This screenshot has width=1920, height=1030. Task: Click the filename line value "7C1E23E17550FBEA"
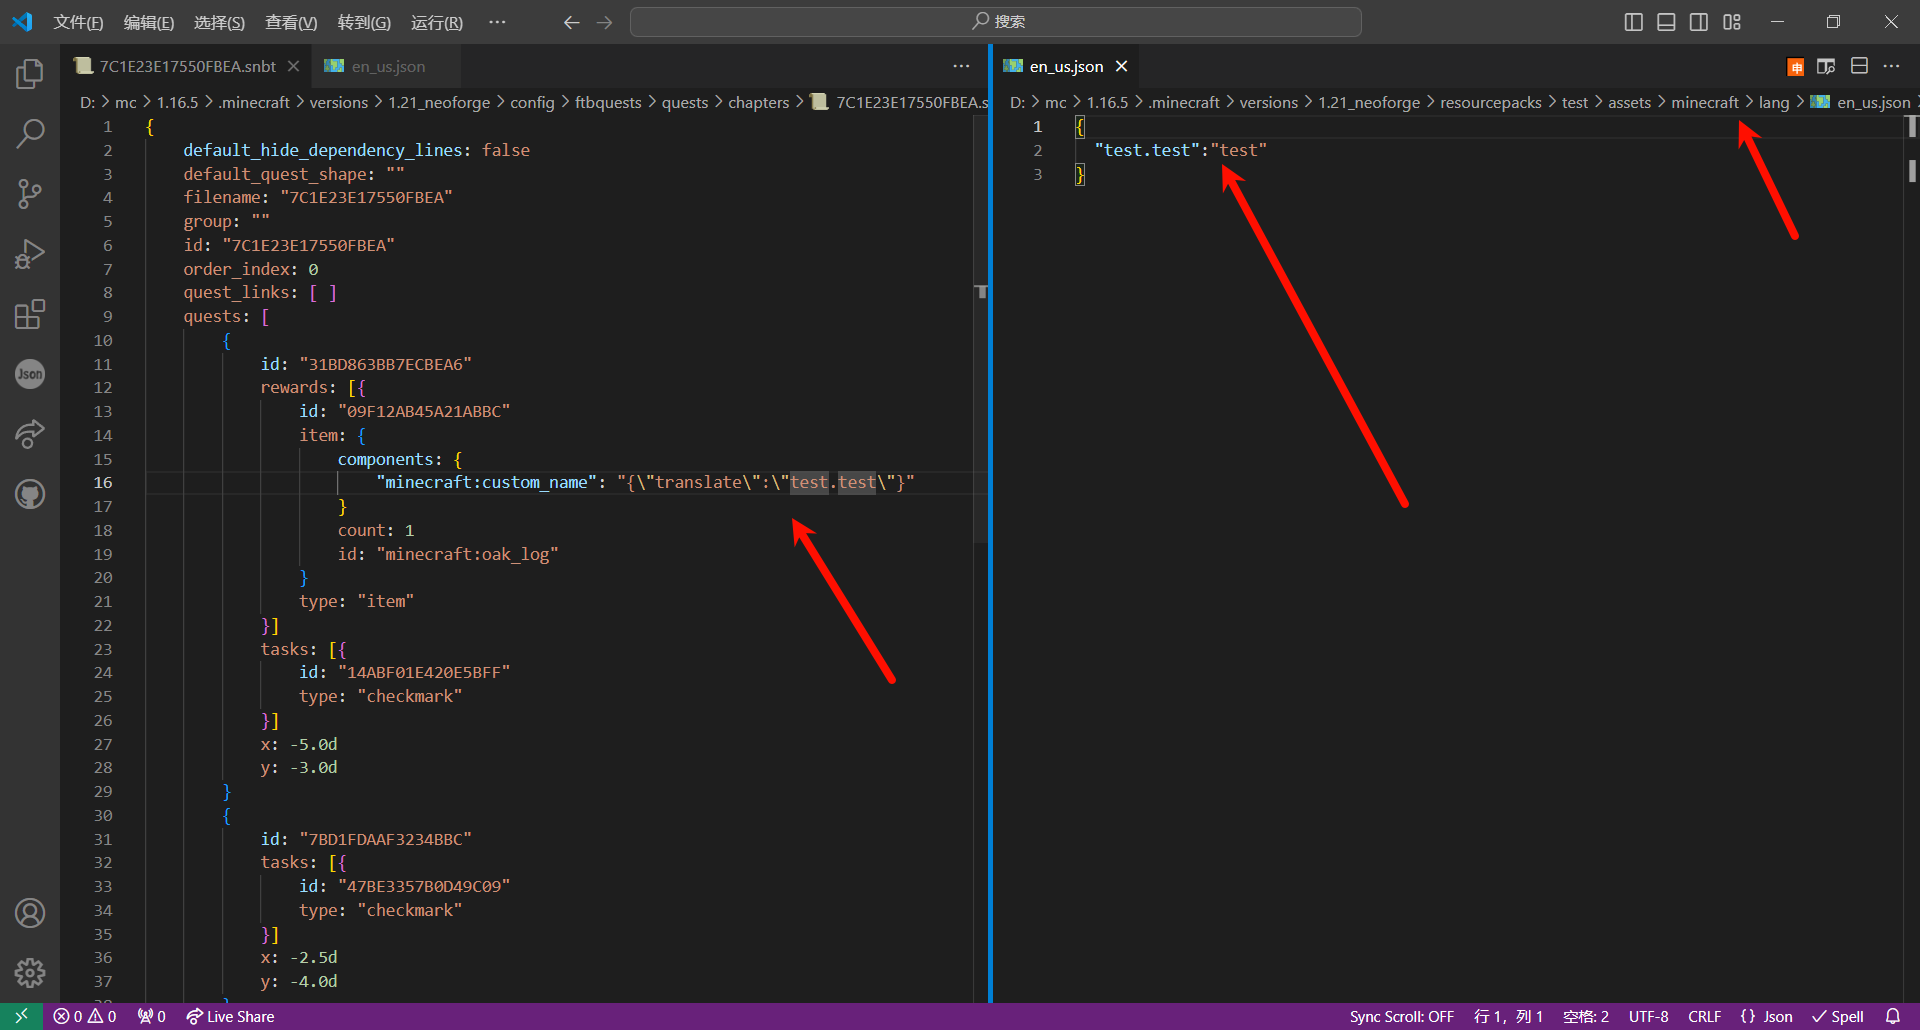coord(366,197)
